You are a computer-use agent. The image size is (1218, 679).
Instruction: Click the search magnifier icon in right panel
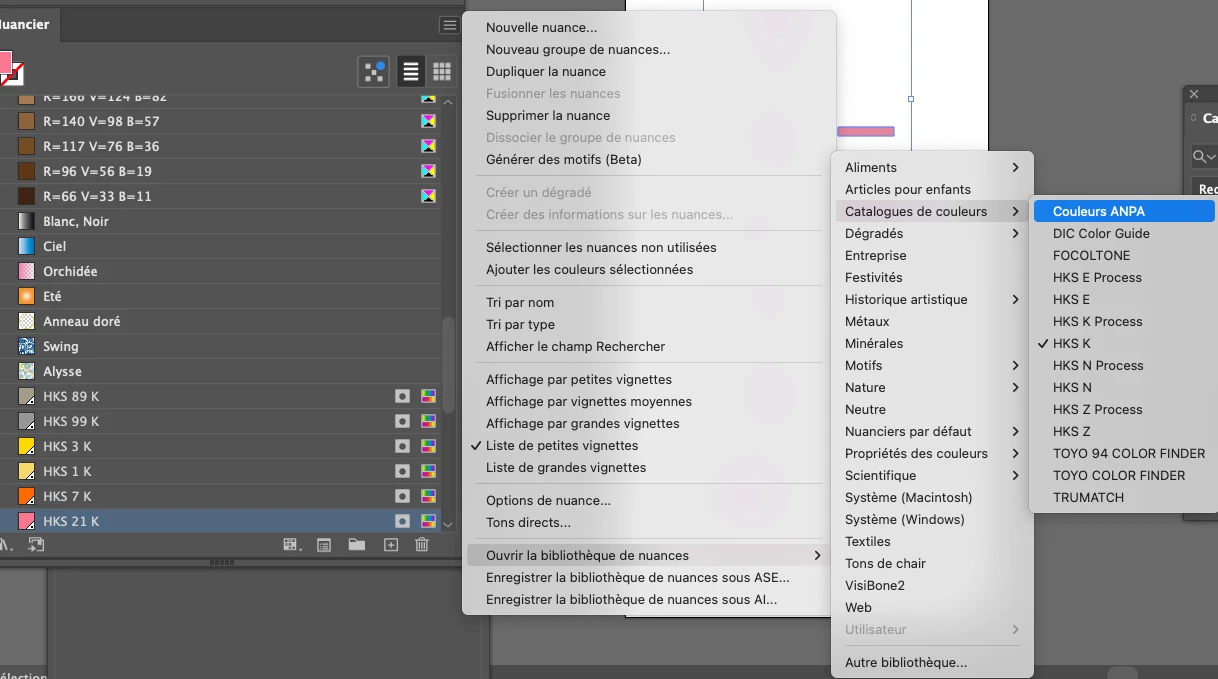tap(1199, 157)
